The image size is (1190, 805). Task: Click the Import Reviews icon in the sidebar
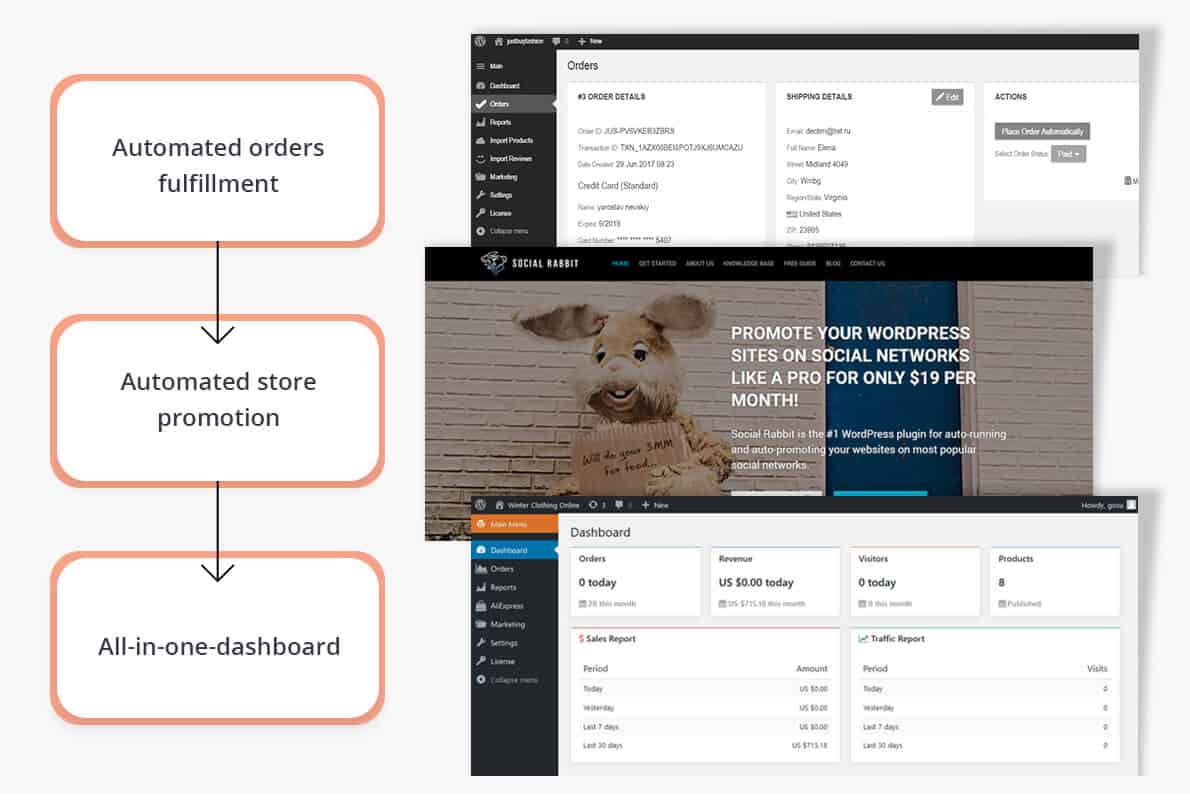click(x=480, y=158)
